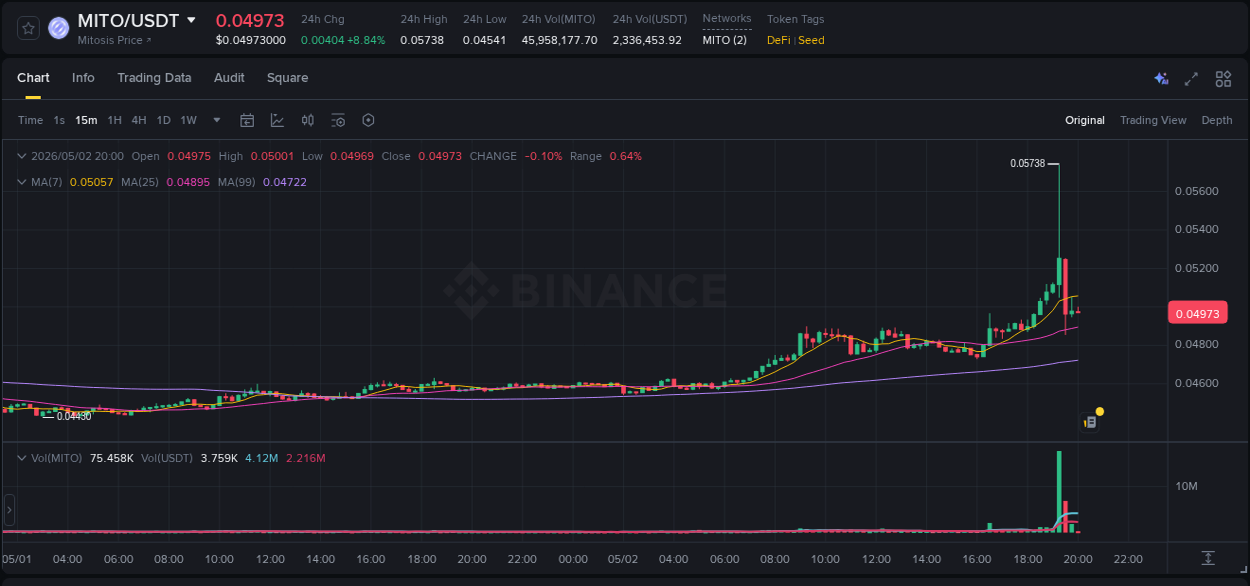Open the go-to-date calendar icon

(x=247, y=120)
